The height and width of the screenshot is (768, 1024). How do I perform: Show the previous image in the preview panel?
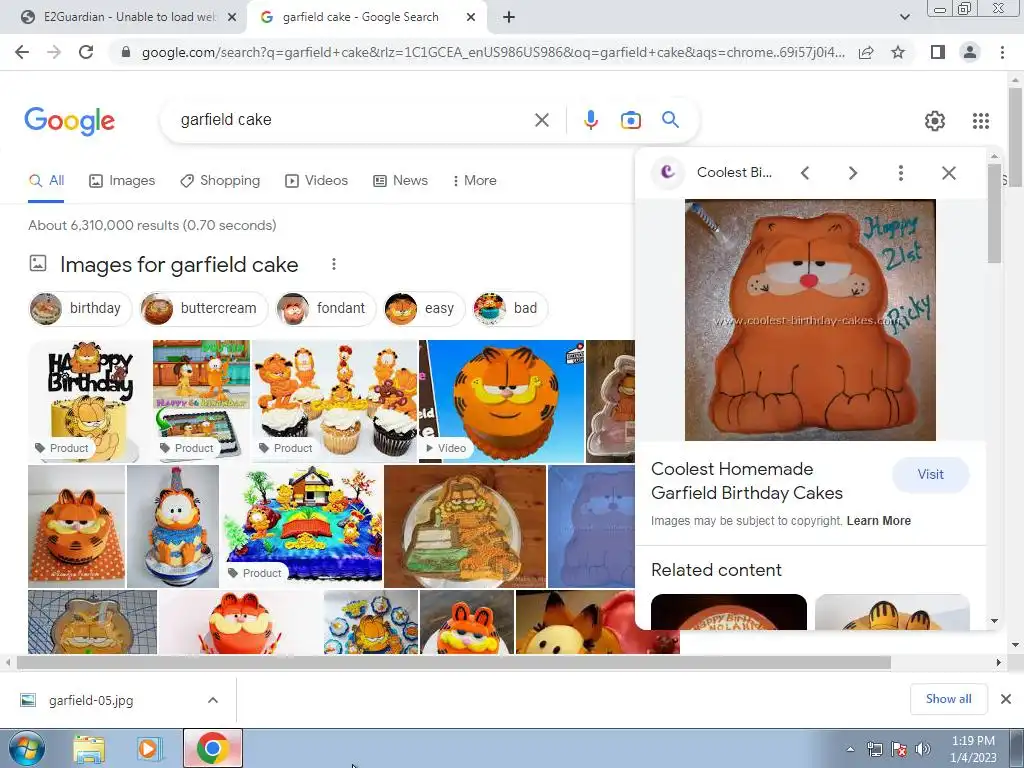pyautogui.click(x=805, y=172)
